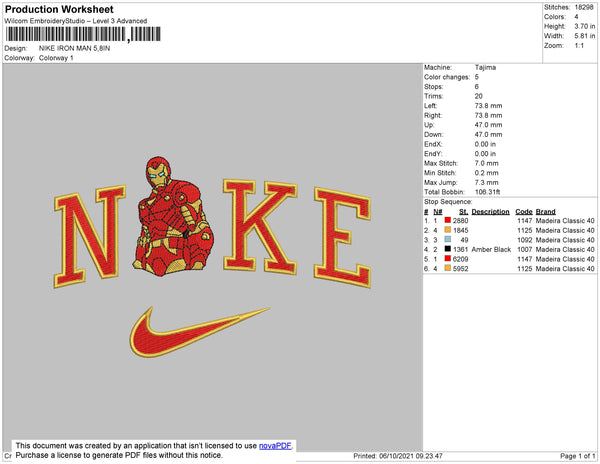Click the stitch count 5952 in row 6

460,269
